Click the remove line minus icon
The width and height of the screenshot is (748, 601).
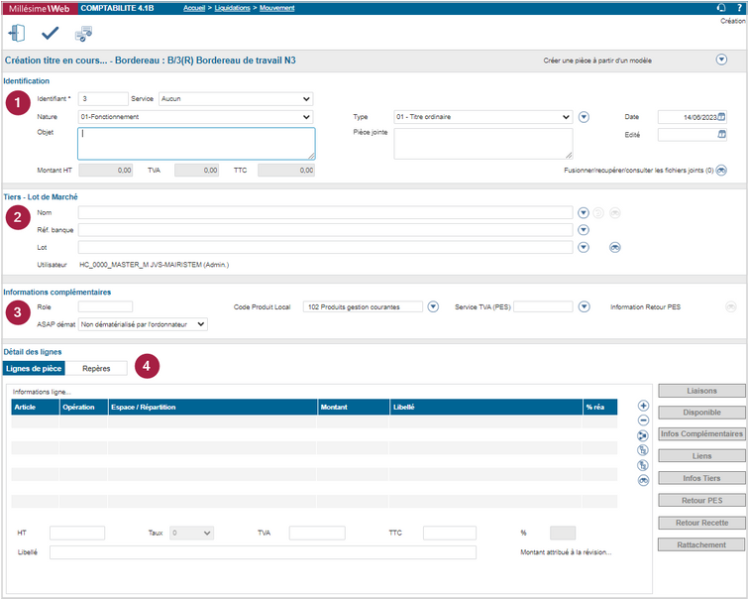(643, 421)
